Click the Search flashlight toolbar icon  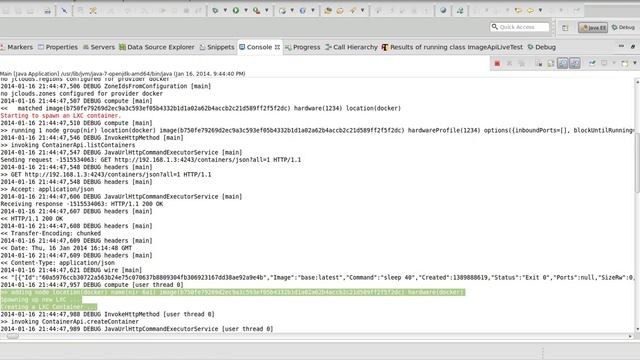[x=353, y=11]
